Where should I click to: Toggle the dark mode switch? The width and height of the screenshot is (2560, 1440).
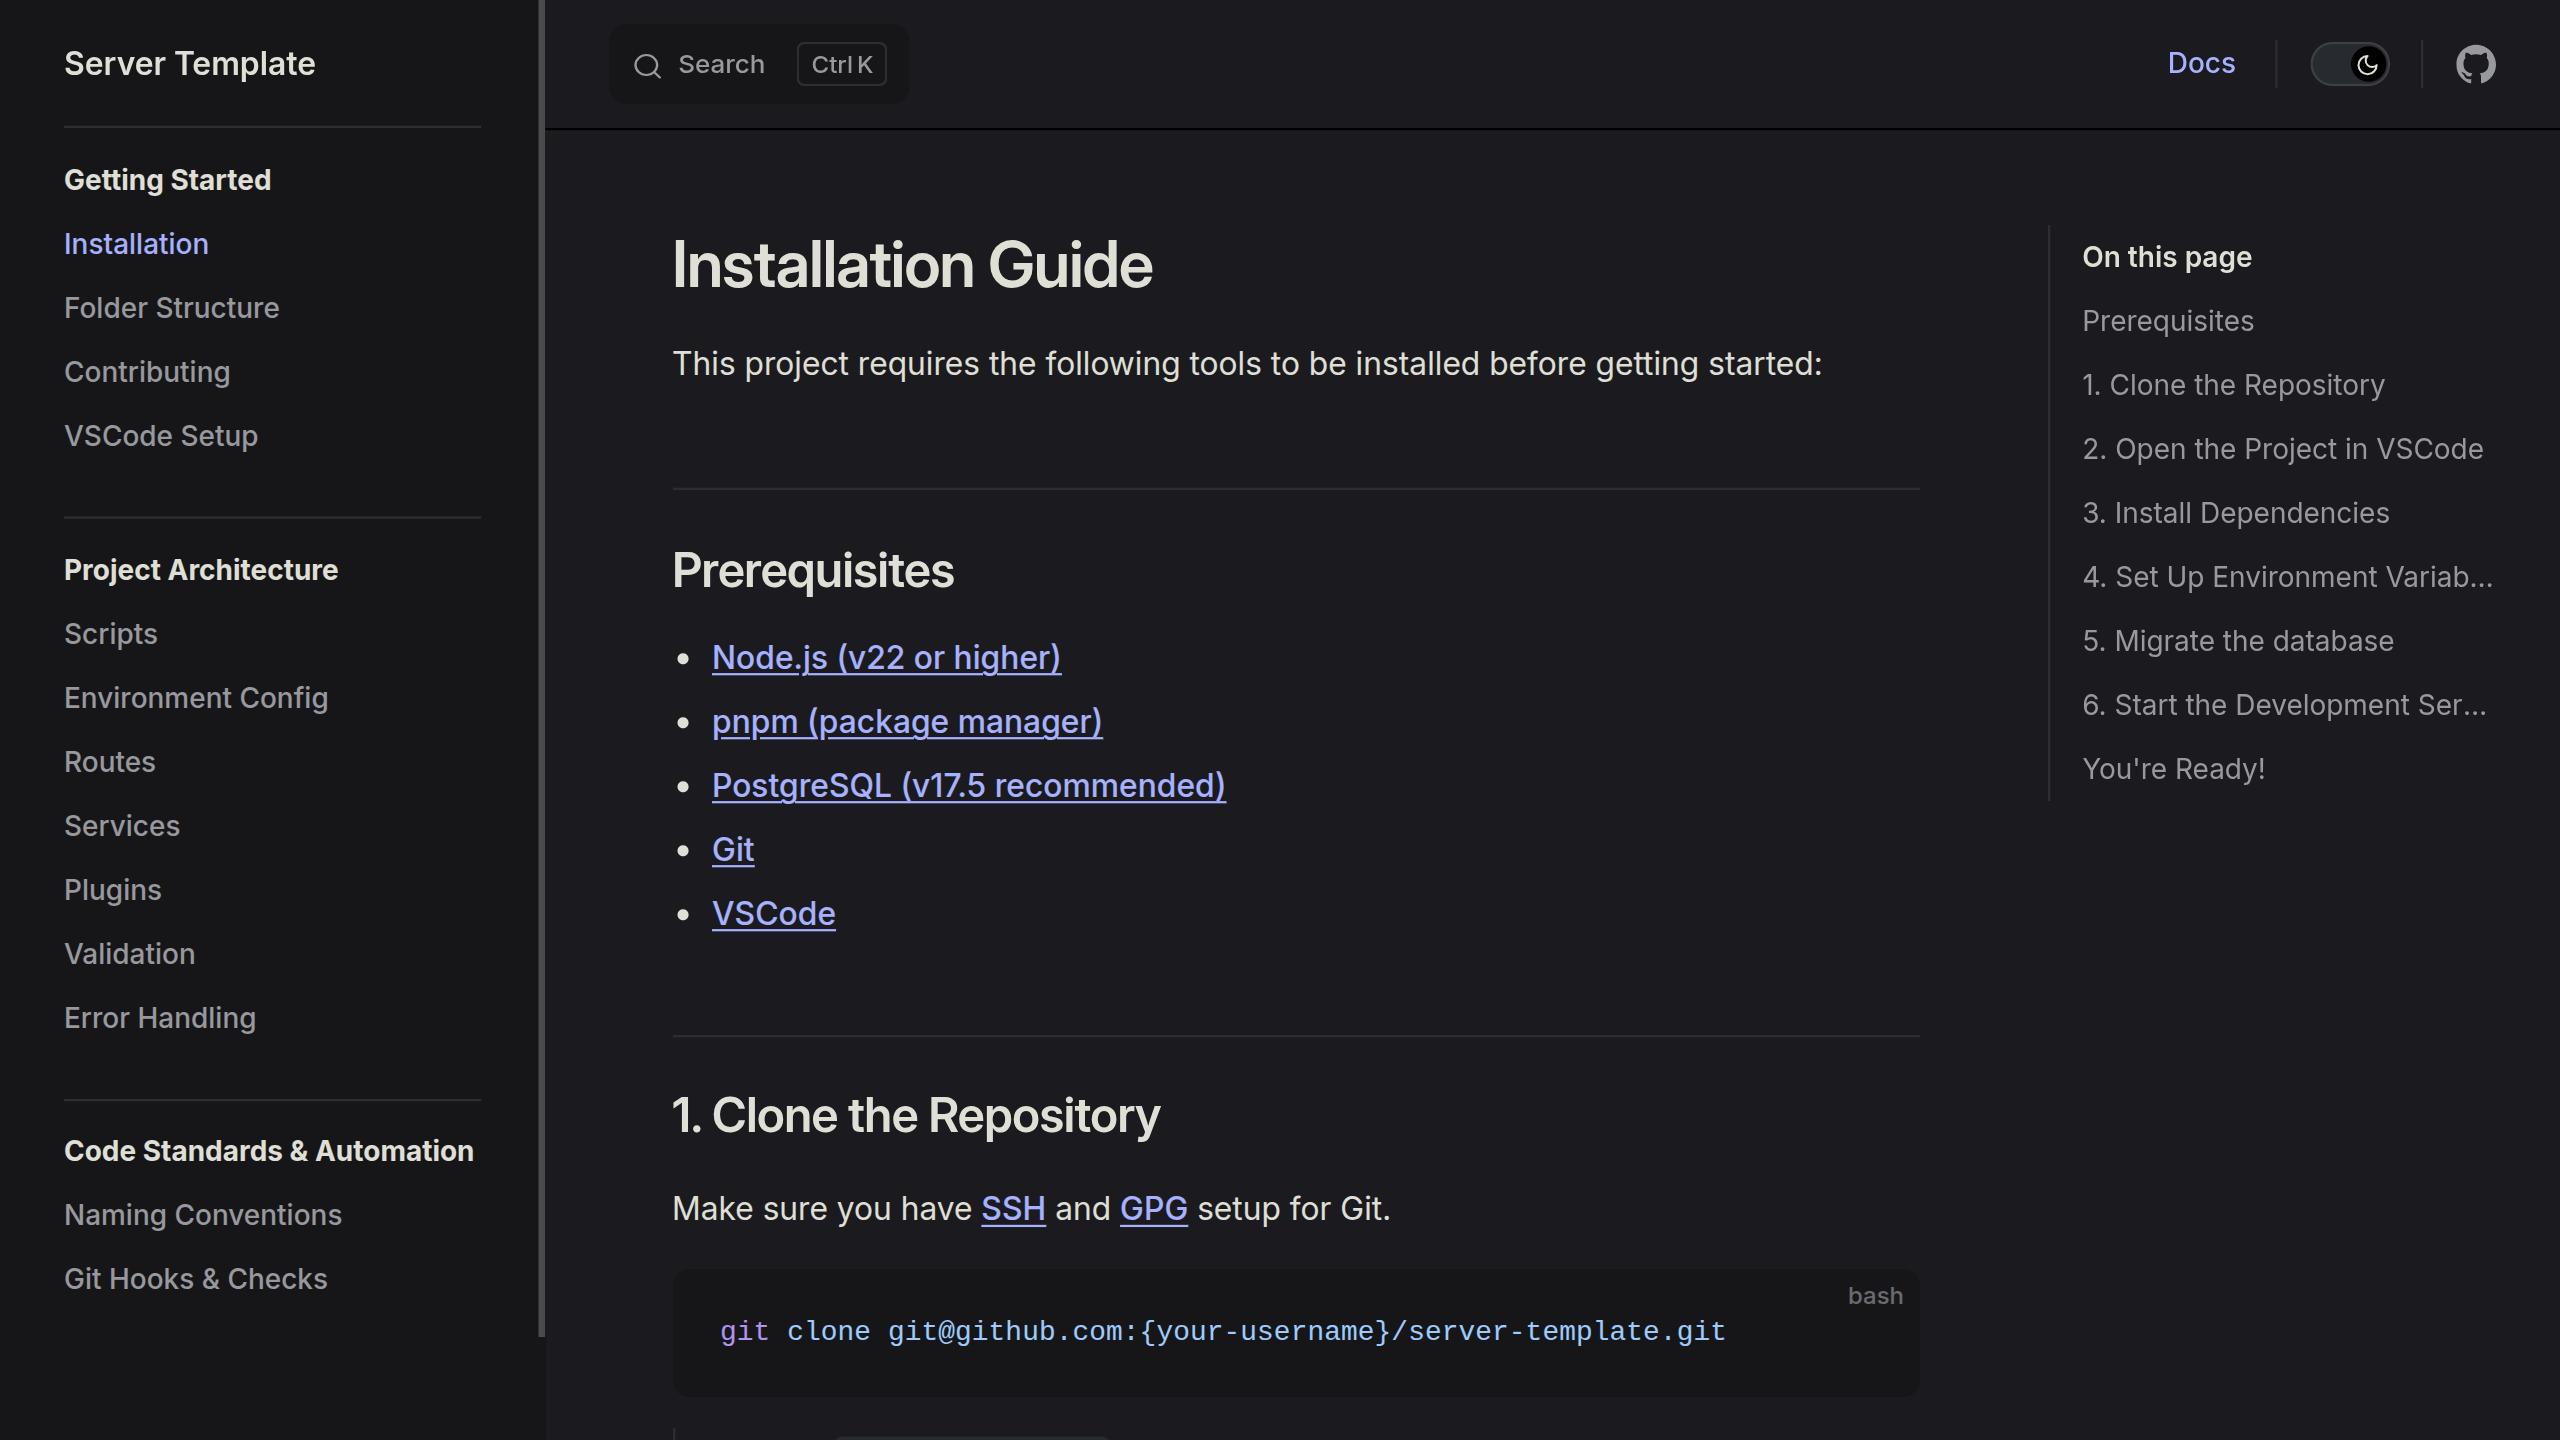coord(2349,65)
